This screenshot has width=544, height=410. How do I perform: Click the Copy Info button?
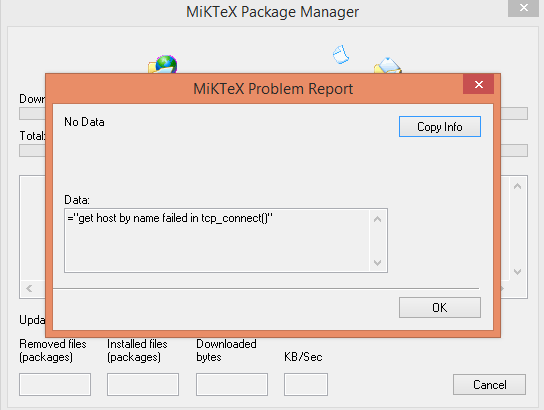440,127
